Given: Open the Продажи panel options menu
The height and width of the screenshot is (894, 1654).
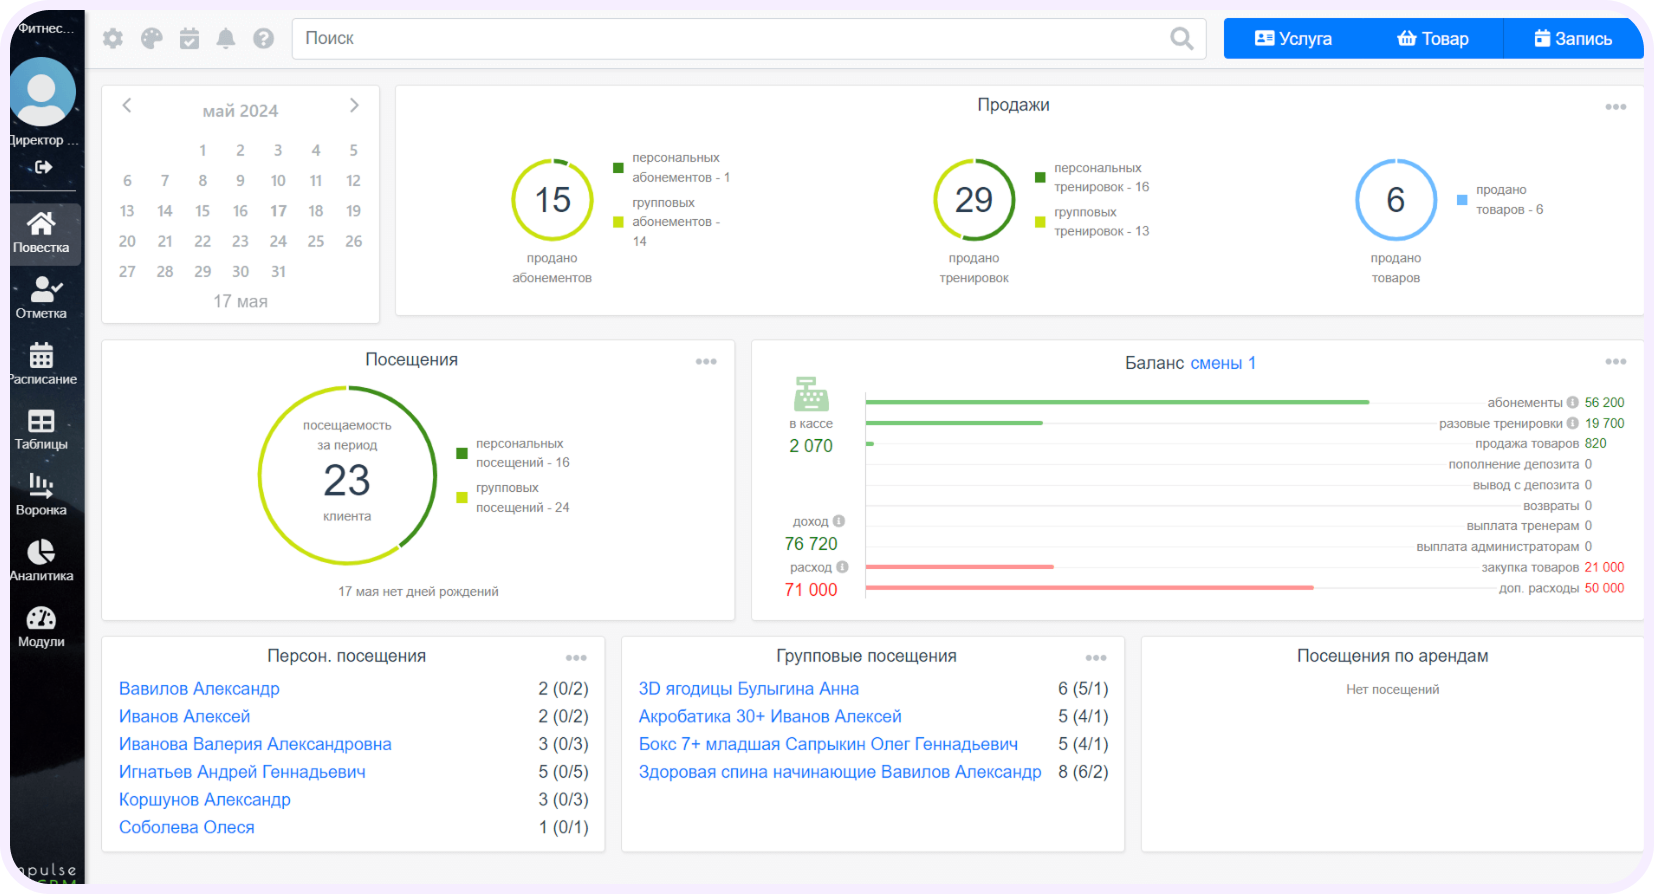Looking at the screenshot, I should [1616, 107].
